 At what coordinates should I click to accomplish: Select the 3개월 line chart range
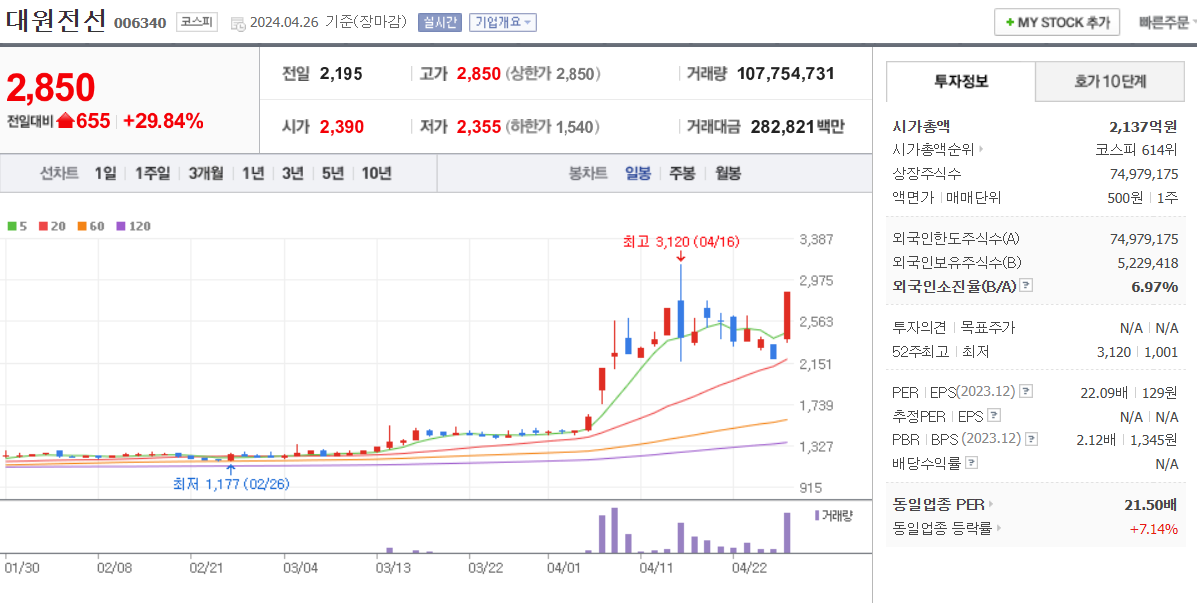click(x=206, y=173)
